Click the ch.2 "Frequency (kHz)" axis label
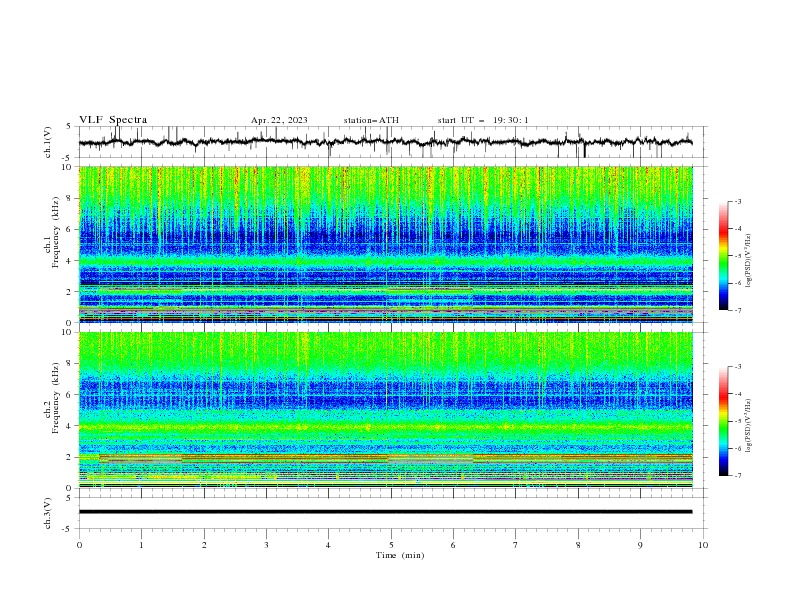Image resolution: width=792 pixels, height=612 pixels. (56, 398)
